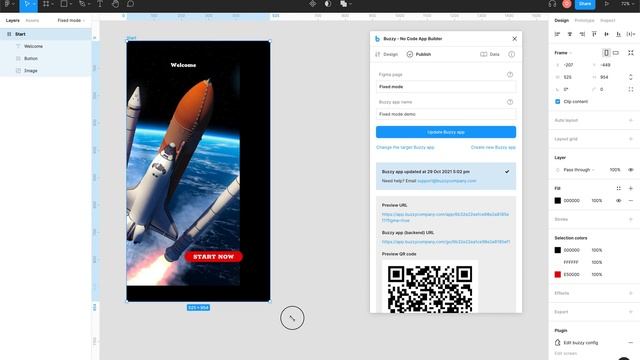Click the Share button

584,4
